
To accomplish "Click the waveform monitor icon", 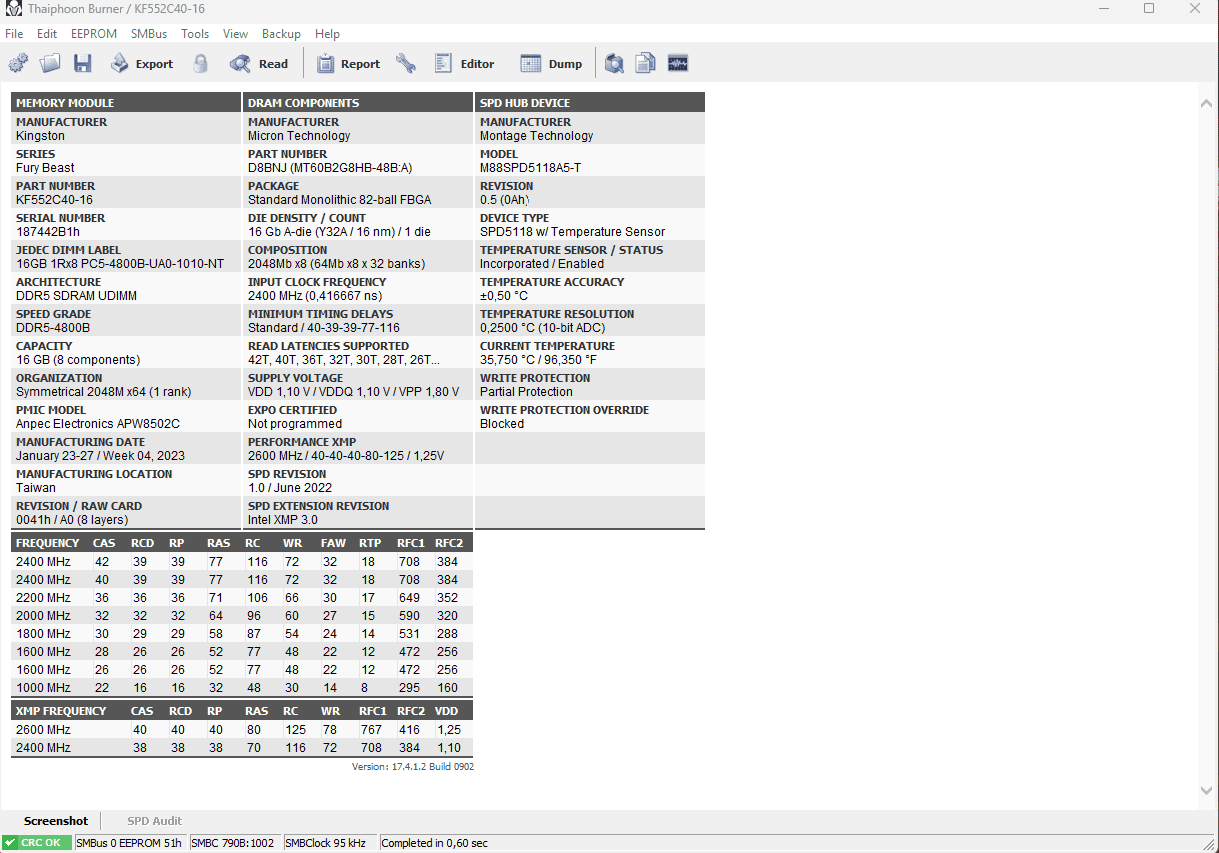I will point(678,64).
